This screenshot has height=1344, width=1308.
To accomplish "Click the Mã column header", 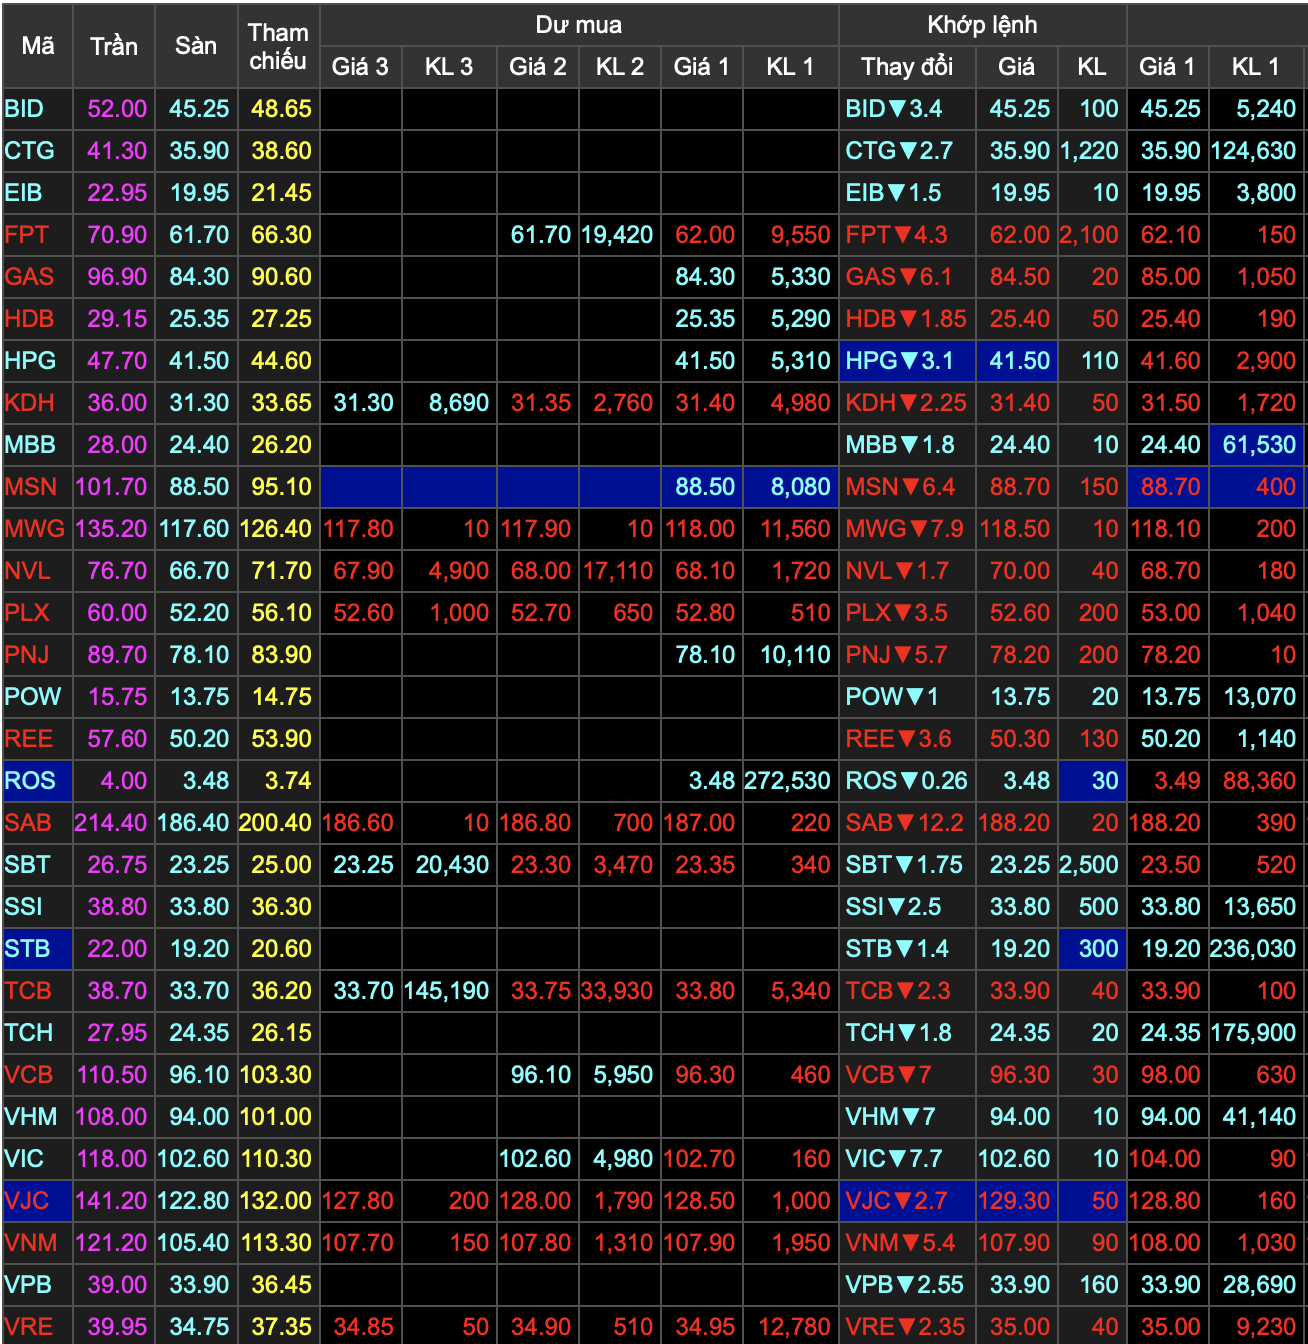I will tap(38, 46).
